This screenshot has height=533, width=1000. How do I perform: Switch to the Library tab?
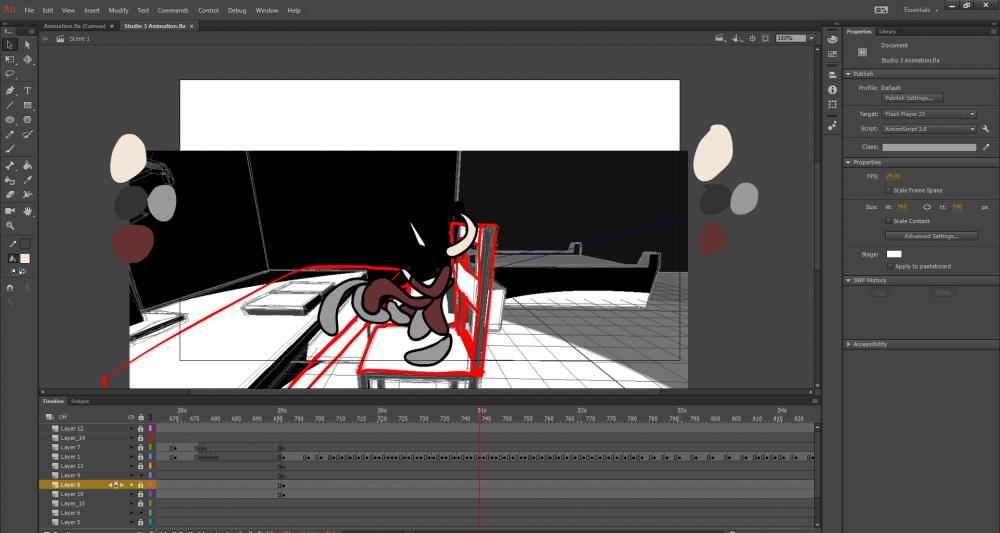pos(887,31)
